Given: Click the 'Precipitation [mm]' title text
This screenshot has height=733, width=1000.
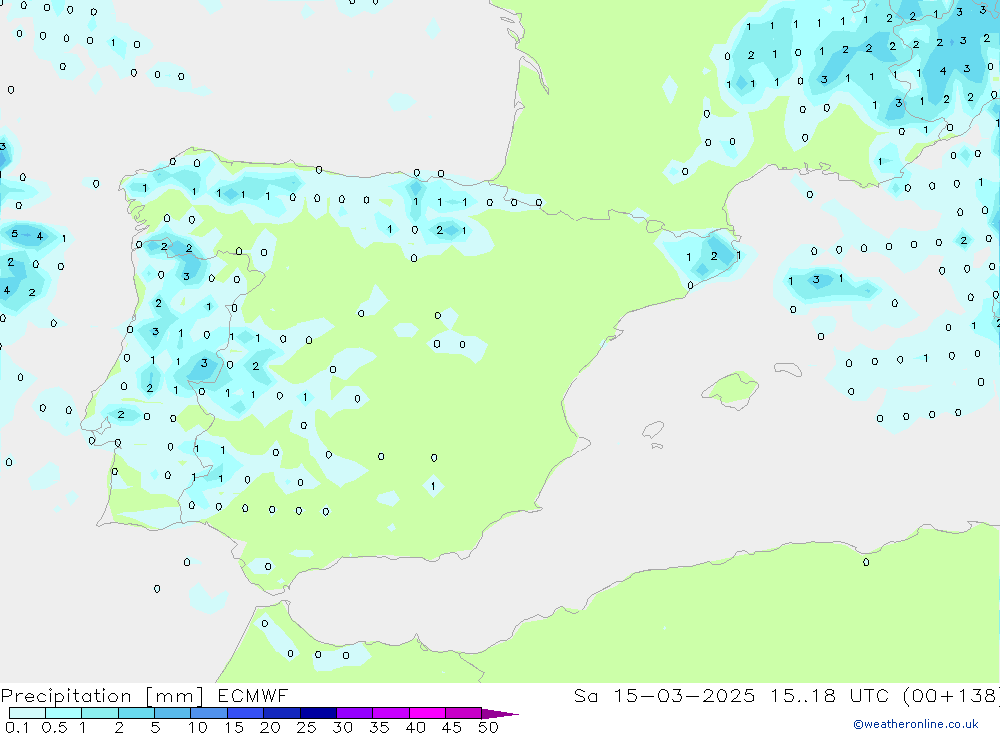Looking at the screenshot, I should (102, 696).
